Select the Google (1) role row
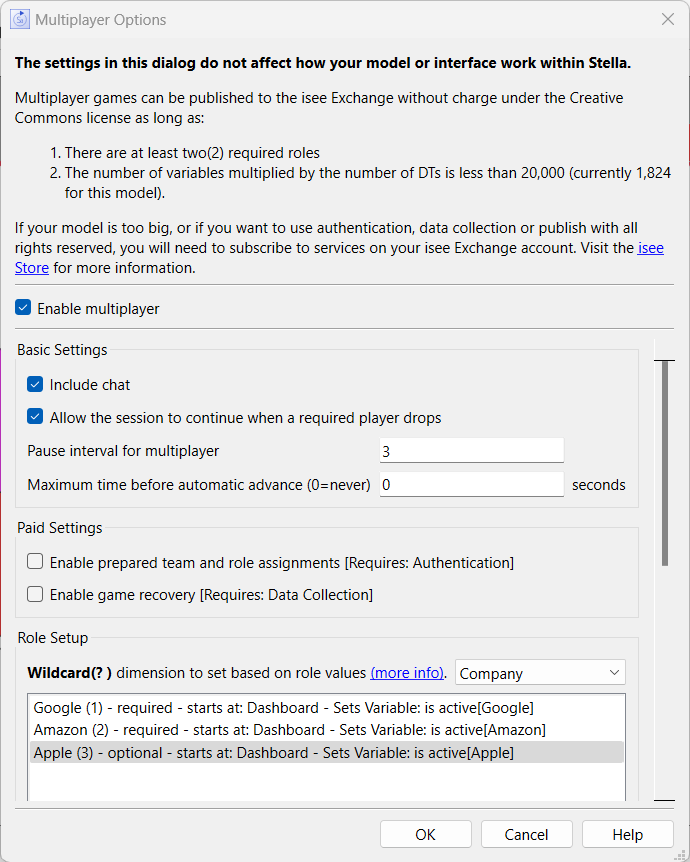Image resolution: width=690 pixels, height=862 pixels. [x=327, y=708]
